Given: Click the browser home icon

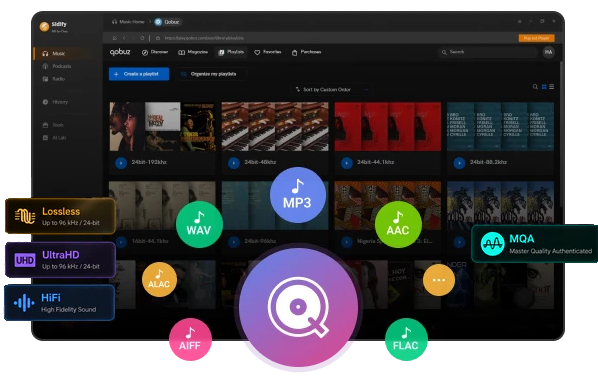Looking at the screenshot, I should pos(114,38).
